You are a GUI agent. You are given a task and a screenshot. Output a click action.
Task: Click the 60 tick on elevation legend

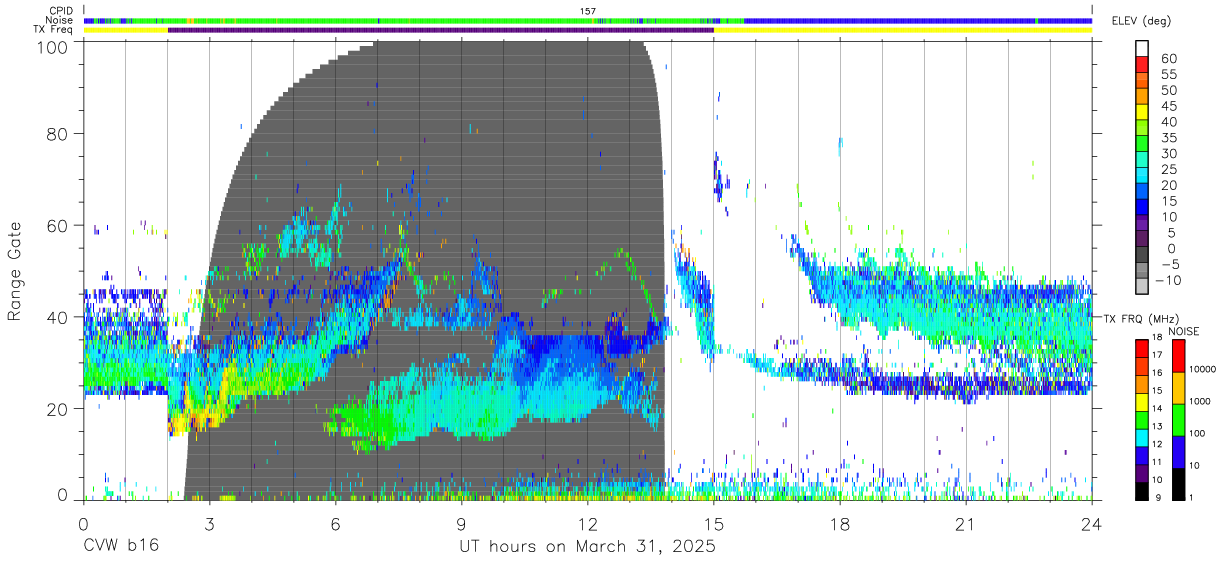1168,58
